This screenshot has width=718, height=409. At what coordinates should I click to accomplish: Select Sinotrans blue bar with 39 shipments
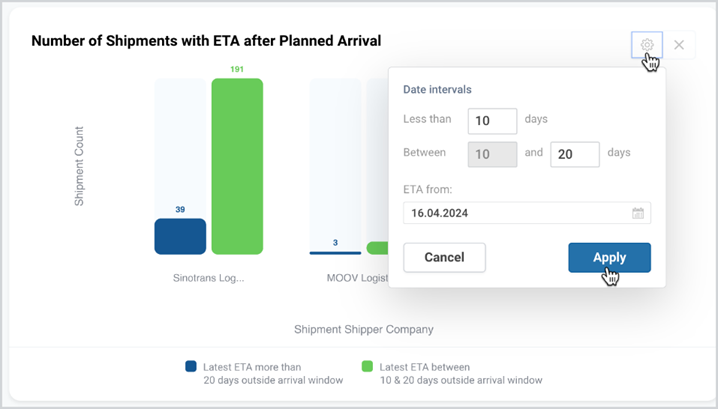(x=180, y=236)
